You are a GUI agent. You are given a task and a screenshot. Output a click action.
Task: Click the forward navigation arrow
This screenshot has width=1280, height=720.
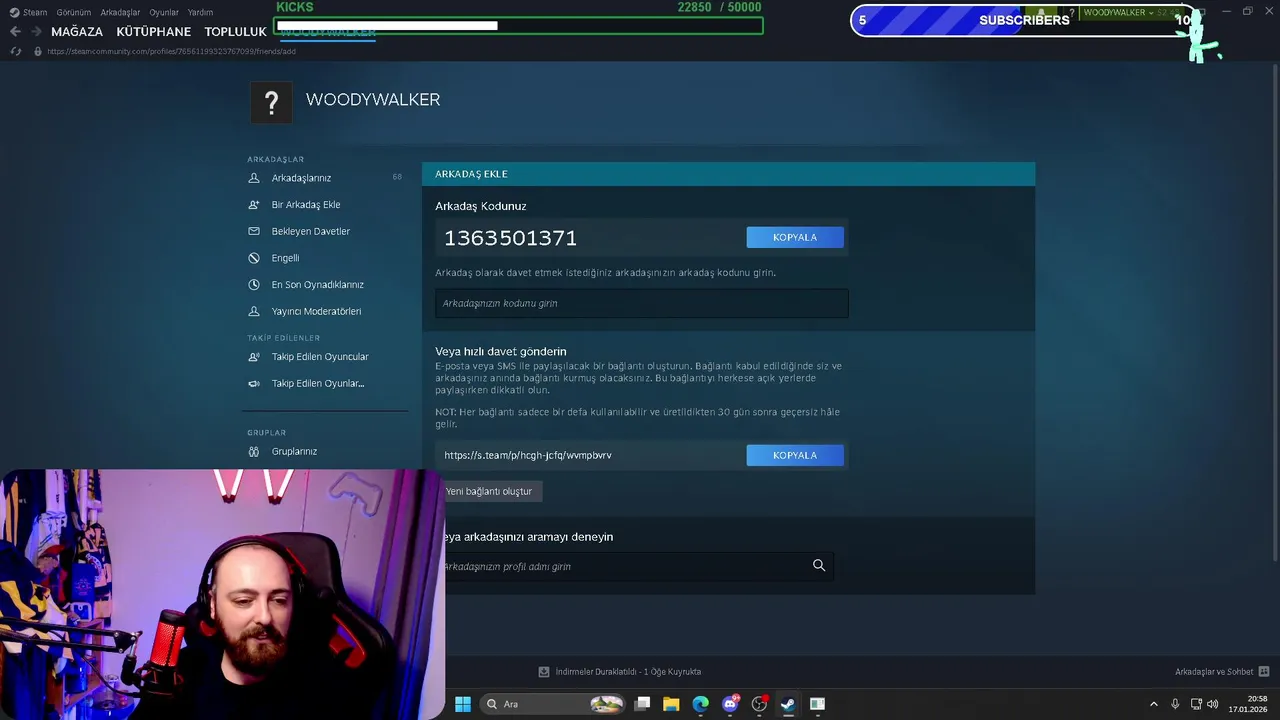click(x=36, y=31)
